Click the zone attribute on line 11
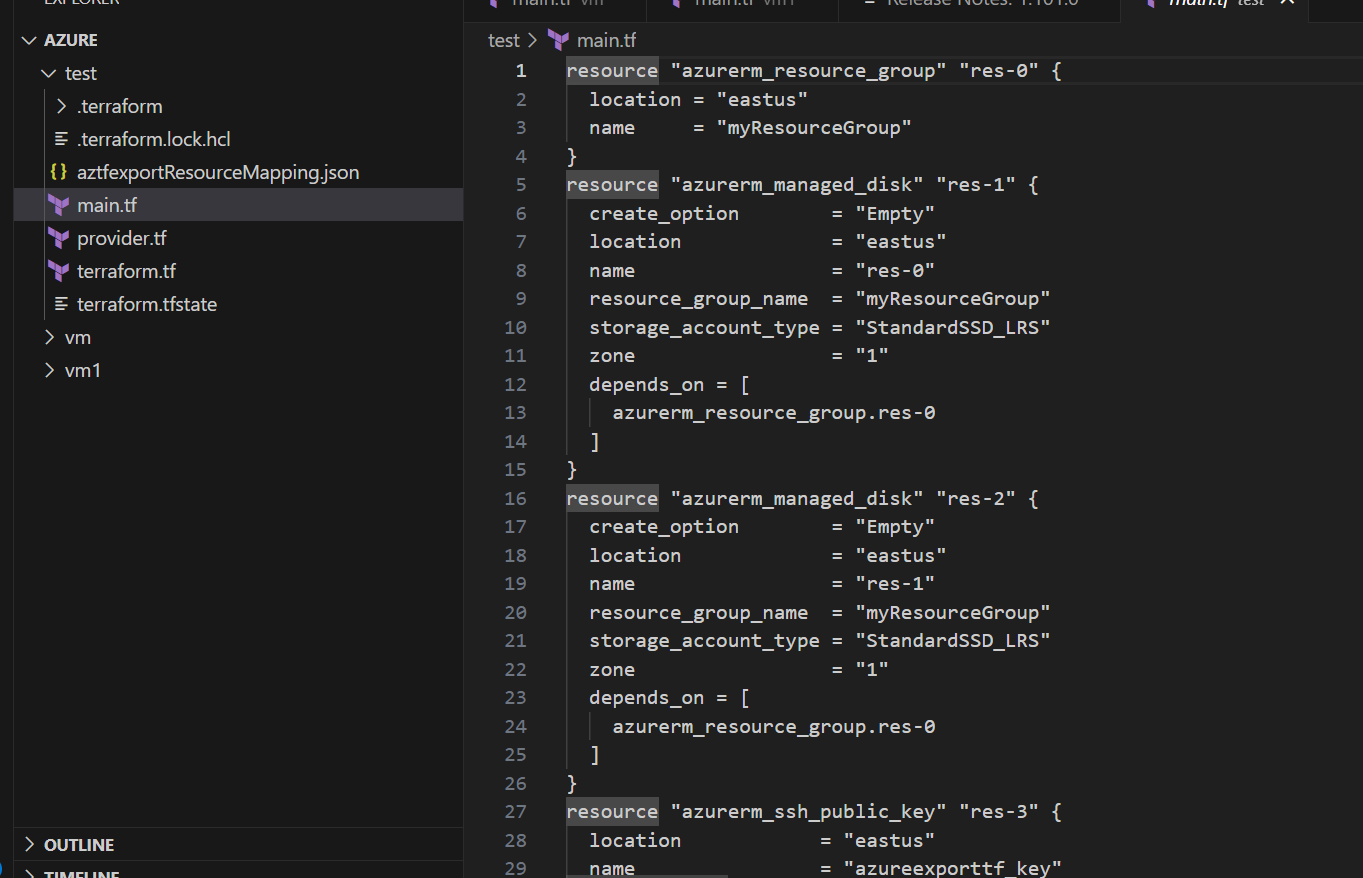1363x878 pixels. pyautogui.click(x=612, y=355)
